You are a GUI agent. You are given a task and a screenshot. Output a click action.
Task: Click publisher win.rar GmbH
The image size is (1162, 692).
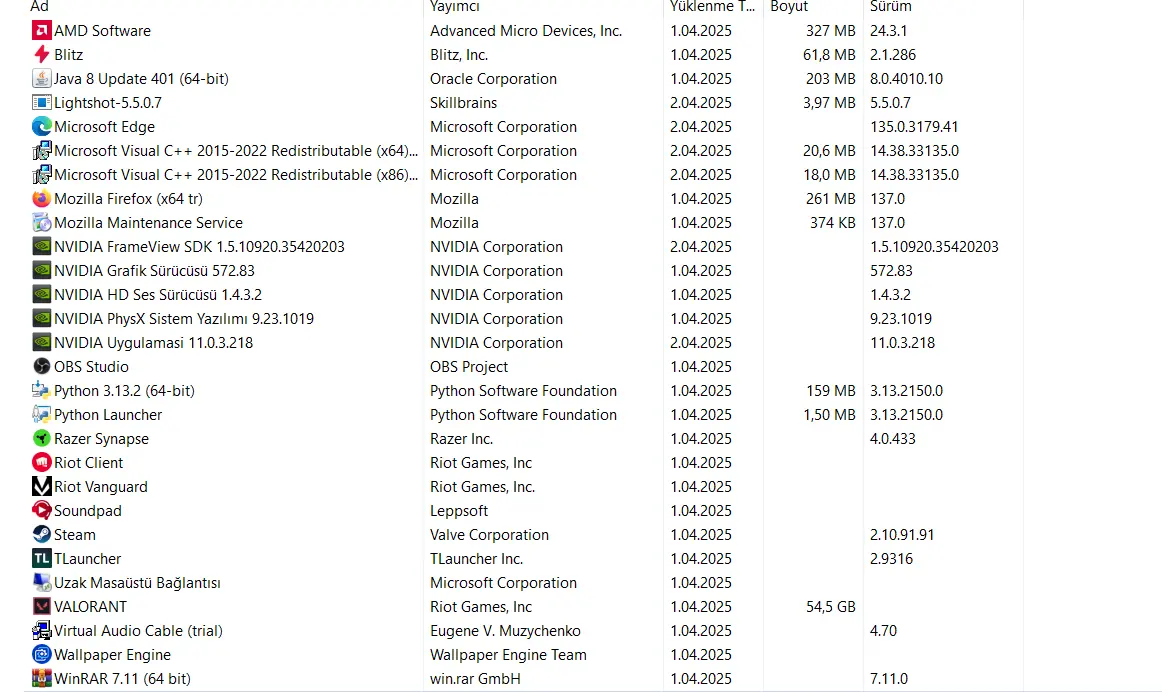476,679
